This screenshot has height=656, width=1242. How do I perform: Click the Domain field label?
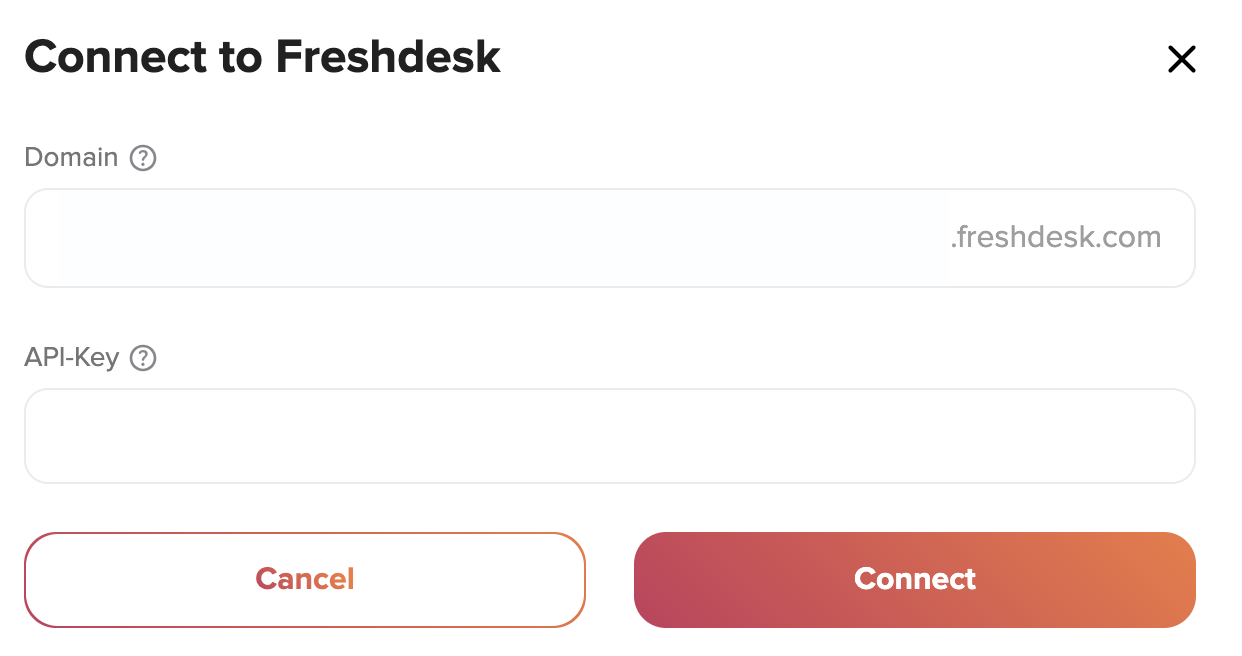[71, 158]
